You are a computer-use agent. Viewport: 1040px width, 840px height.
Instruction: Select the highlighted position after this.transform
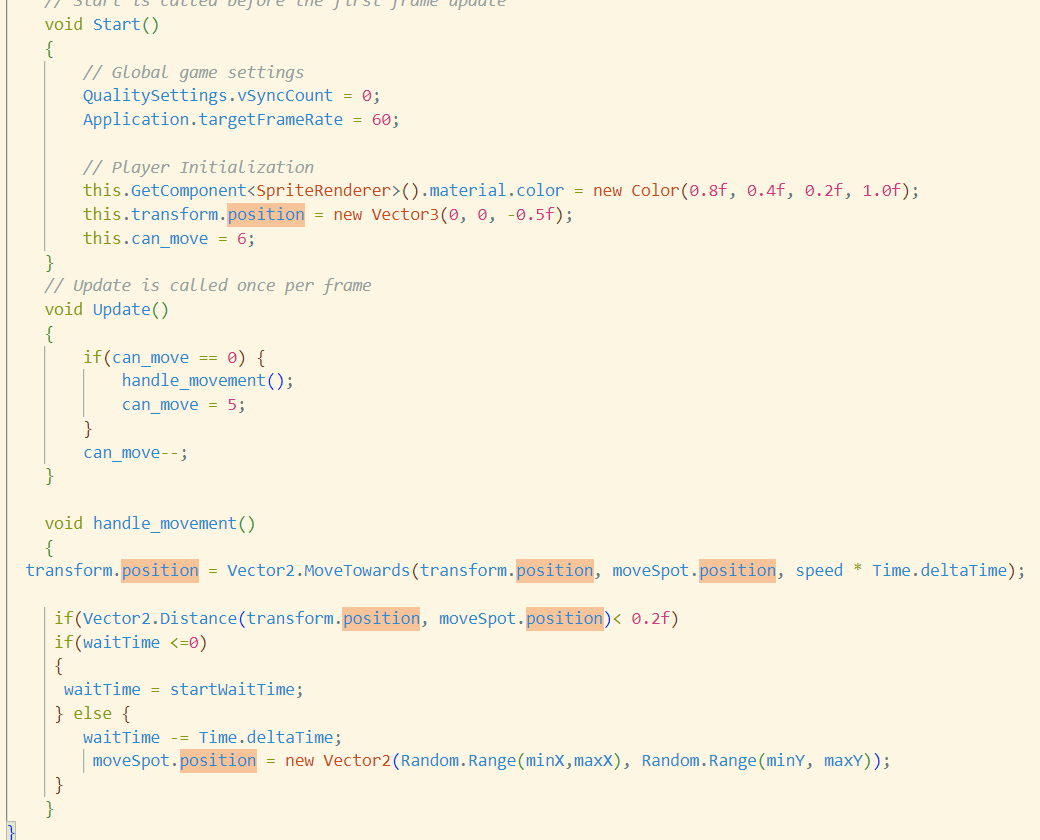pyautogui.click(x=265, y=214)
